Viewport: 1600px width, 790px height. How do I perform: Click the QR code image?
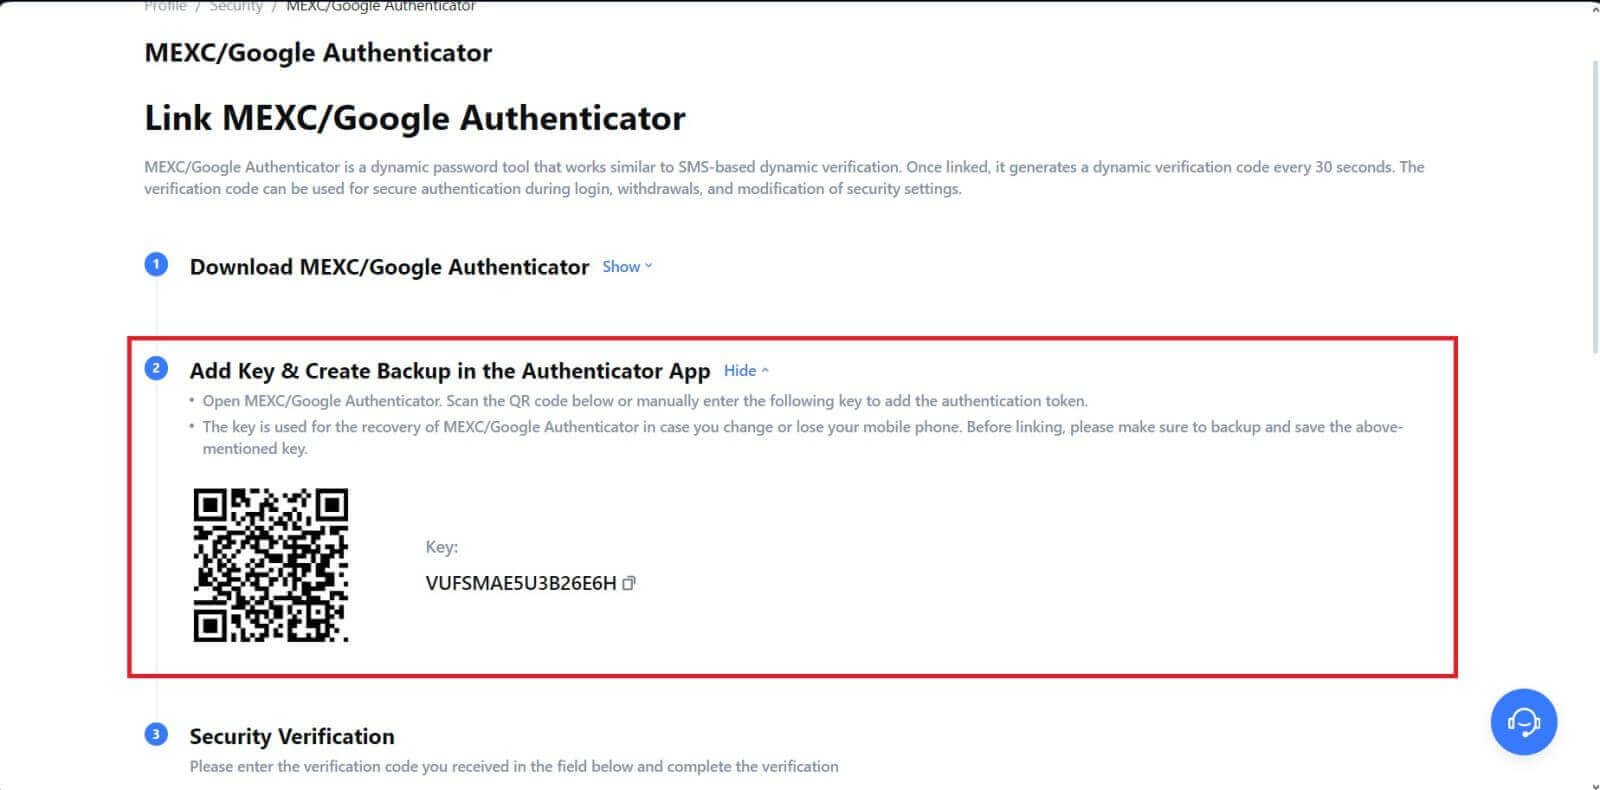(270, 565)
